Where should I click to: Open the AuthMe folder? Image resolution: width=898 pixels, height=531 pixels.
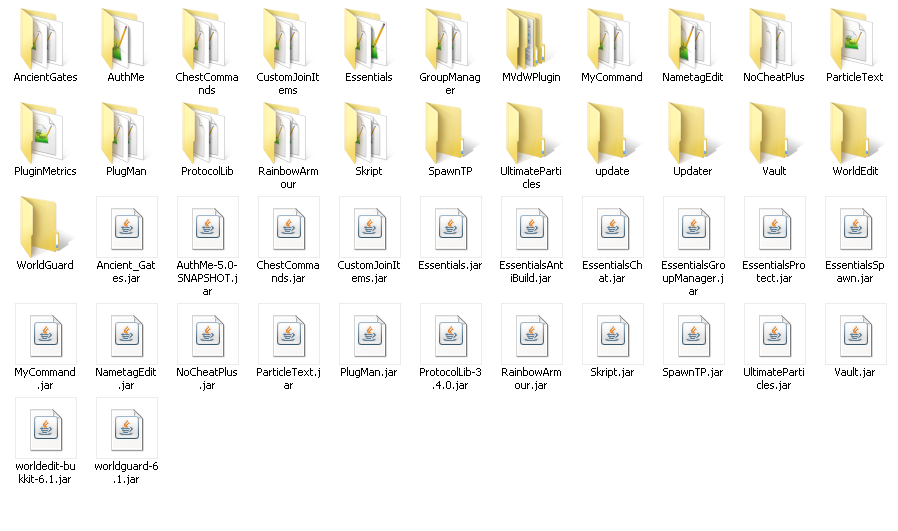126,38
